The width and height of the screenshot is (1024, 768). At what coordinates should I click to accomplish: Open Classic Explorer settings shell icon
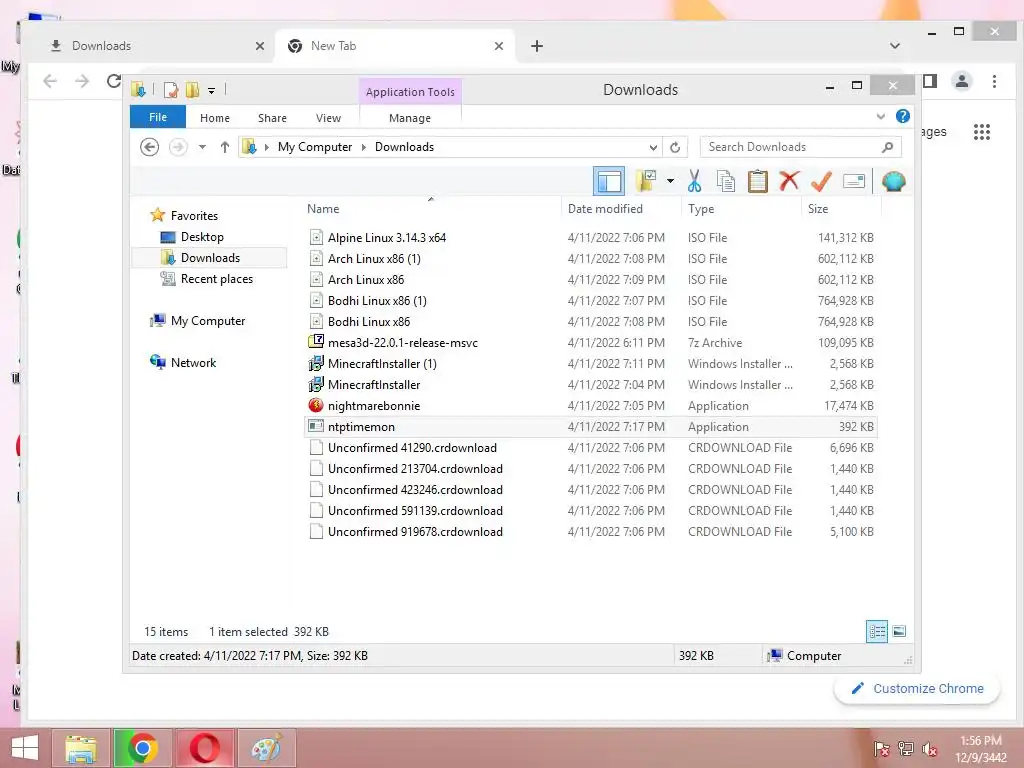click(893, 181)
